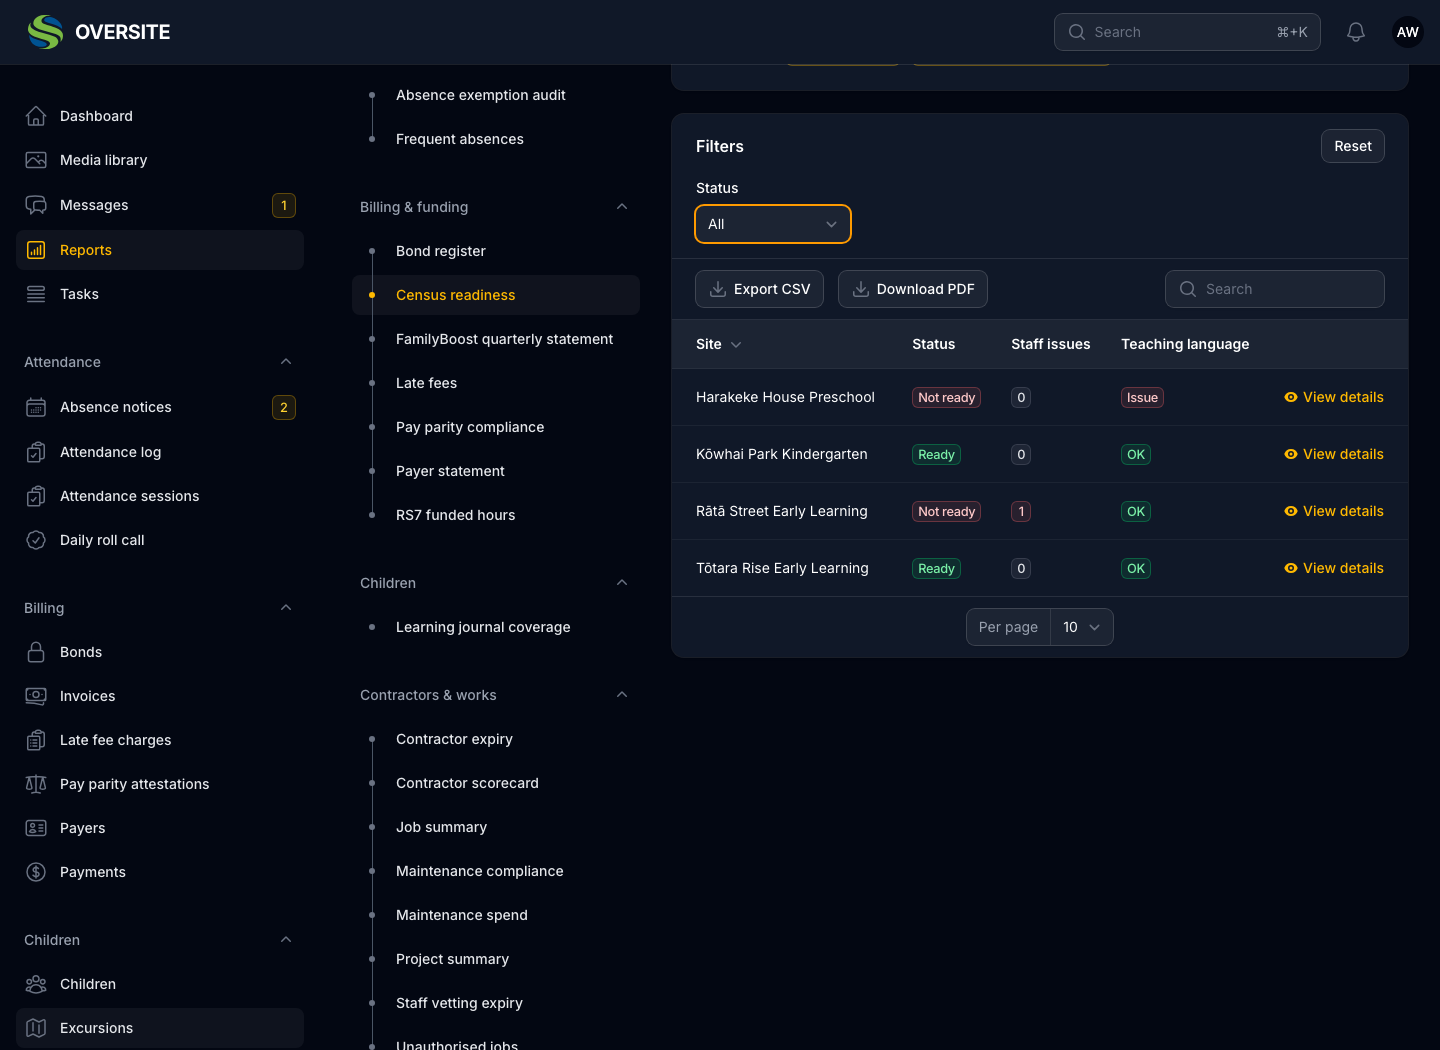Open the Pay parity compliance report
1440x1050 pixels.
pyautogui.click(x=496, y=427)
